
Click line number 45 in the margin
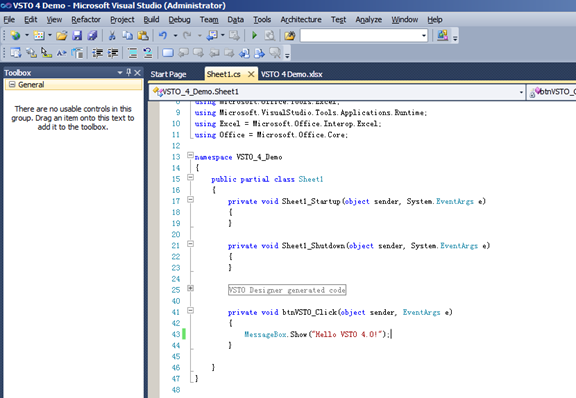point(176,356)
